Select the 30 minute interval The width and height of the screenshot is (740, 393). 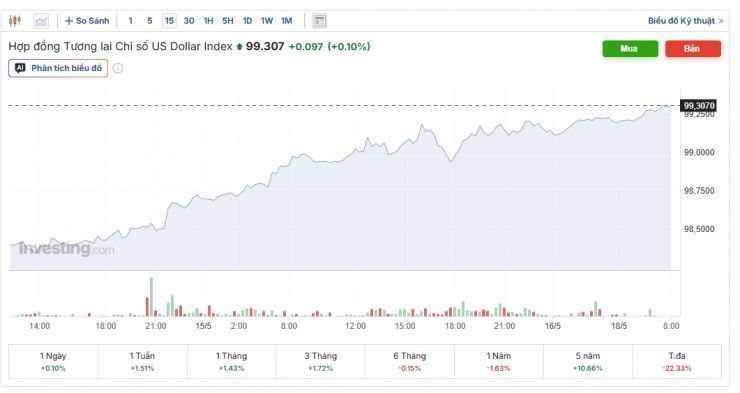pyautogui.click(x=189, y=21)
